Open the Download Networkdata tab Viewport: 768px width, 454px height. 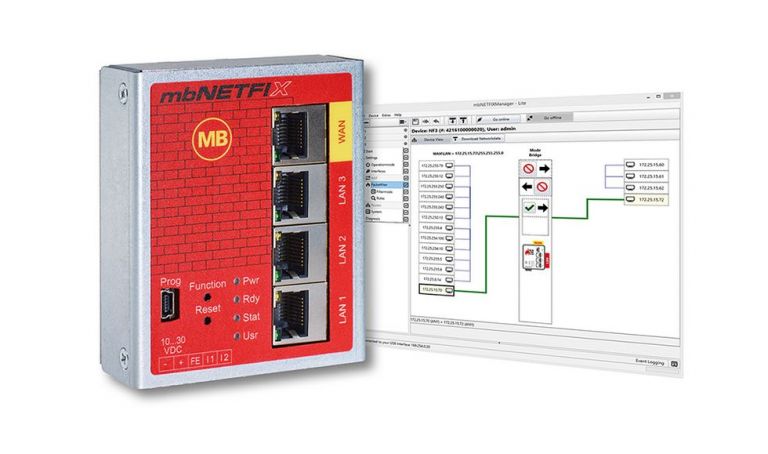pyautogui.click(x=478, y=139)
